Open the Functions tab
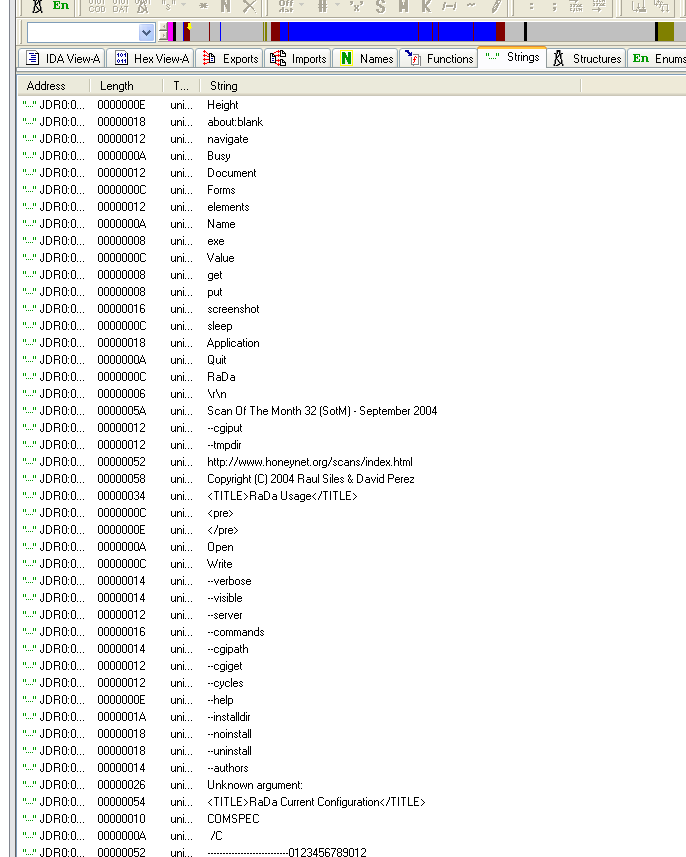686x857 pixels. (439, 58)
